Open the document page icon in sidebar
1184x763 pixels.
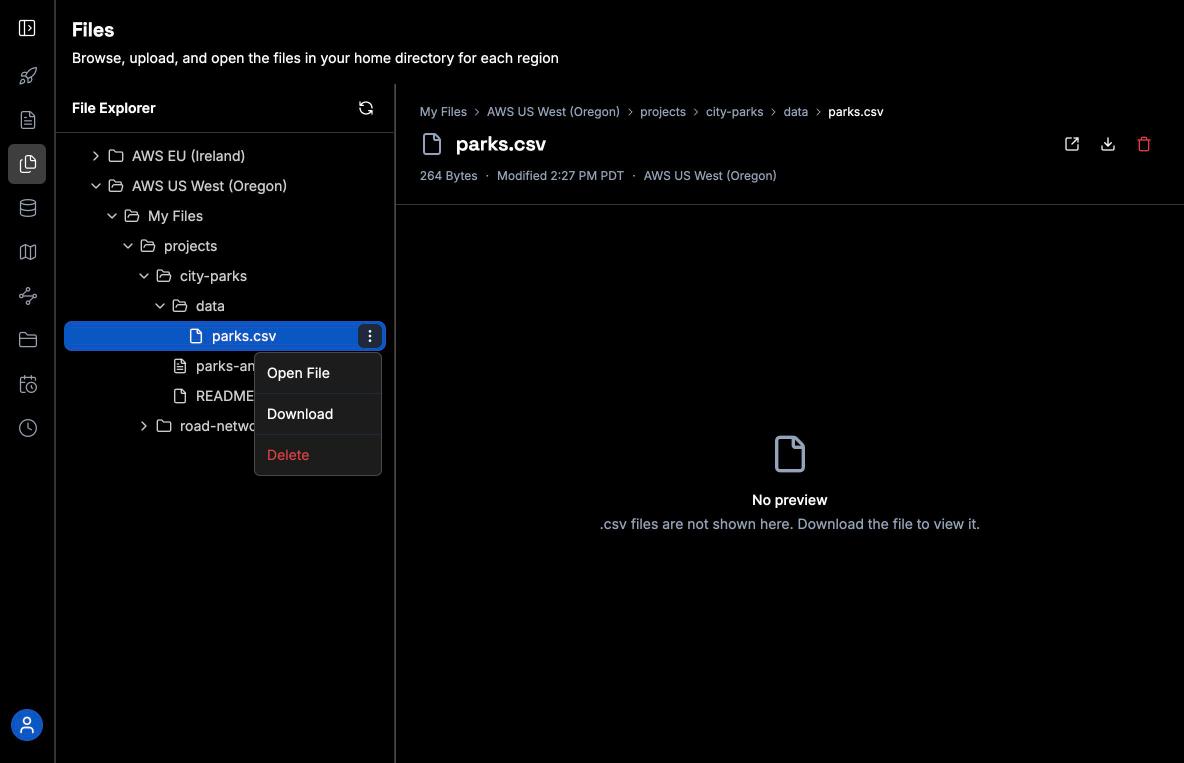point(27,120)
